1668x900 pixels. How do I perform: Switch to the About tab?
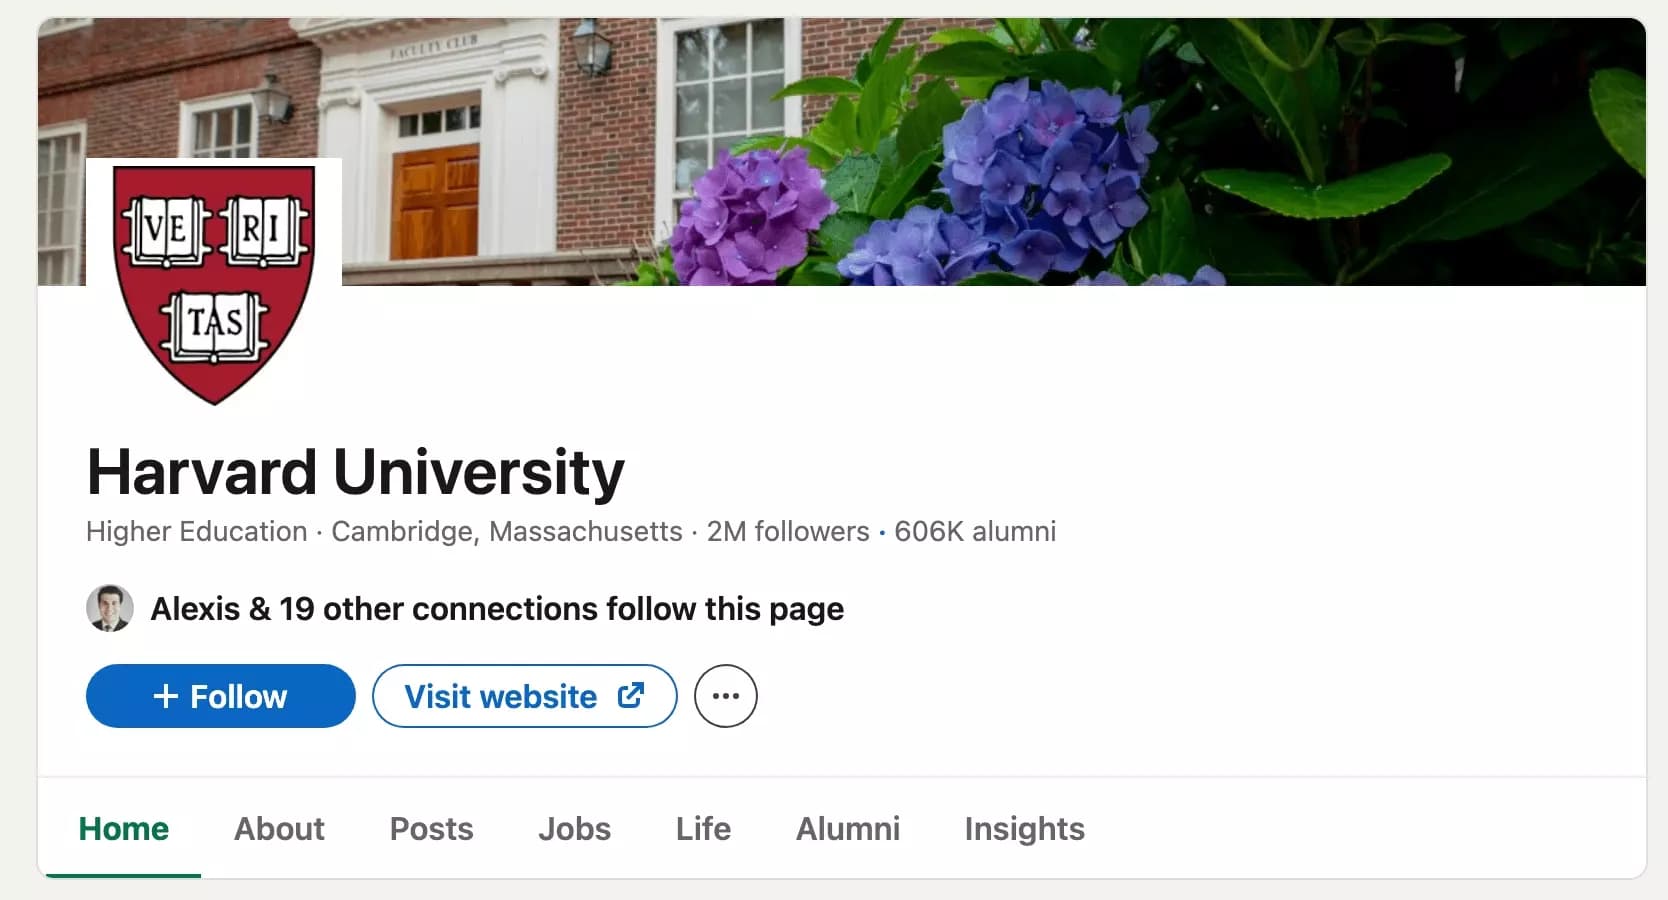279,828
